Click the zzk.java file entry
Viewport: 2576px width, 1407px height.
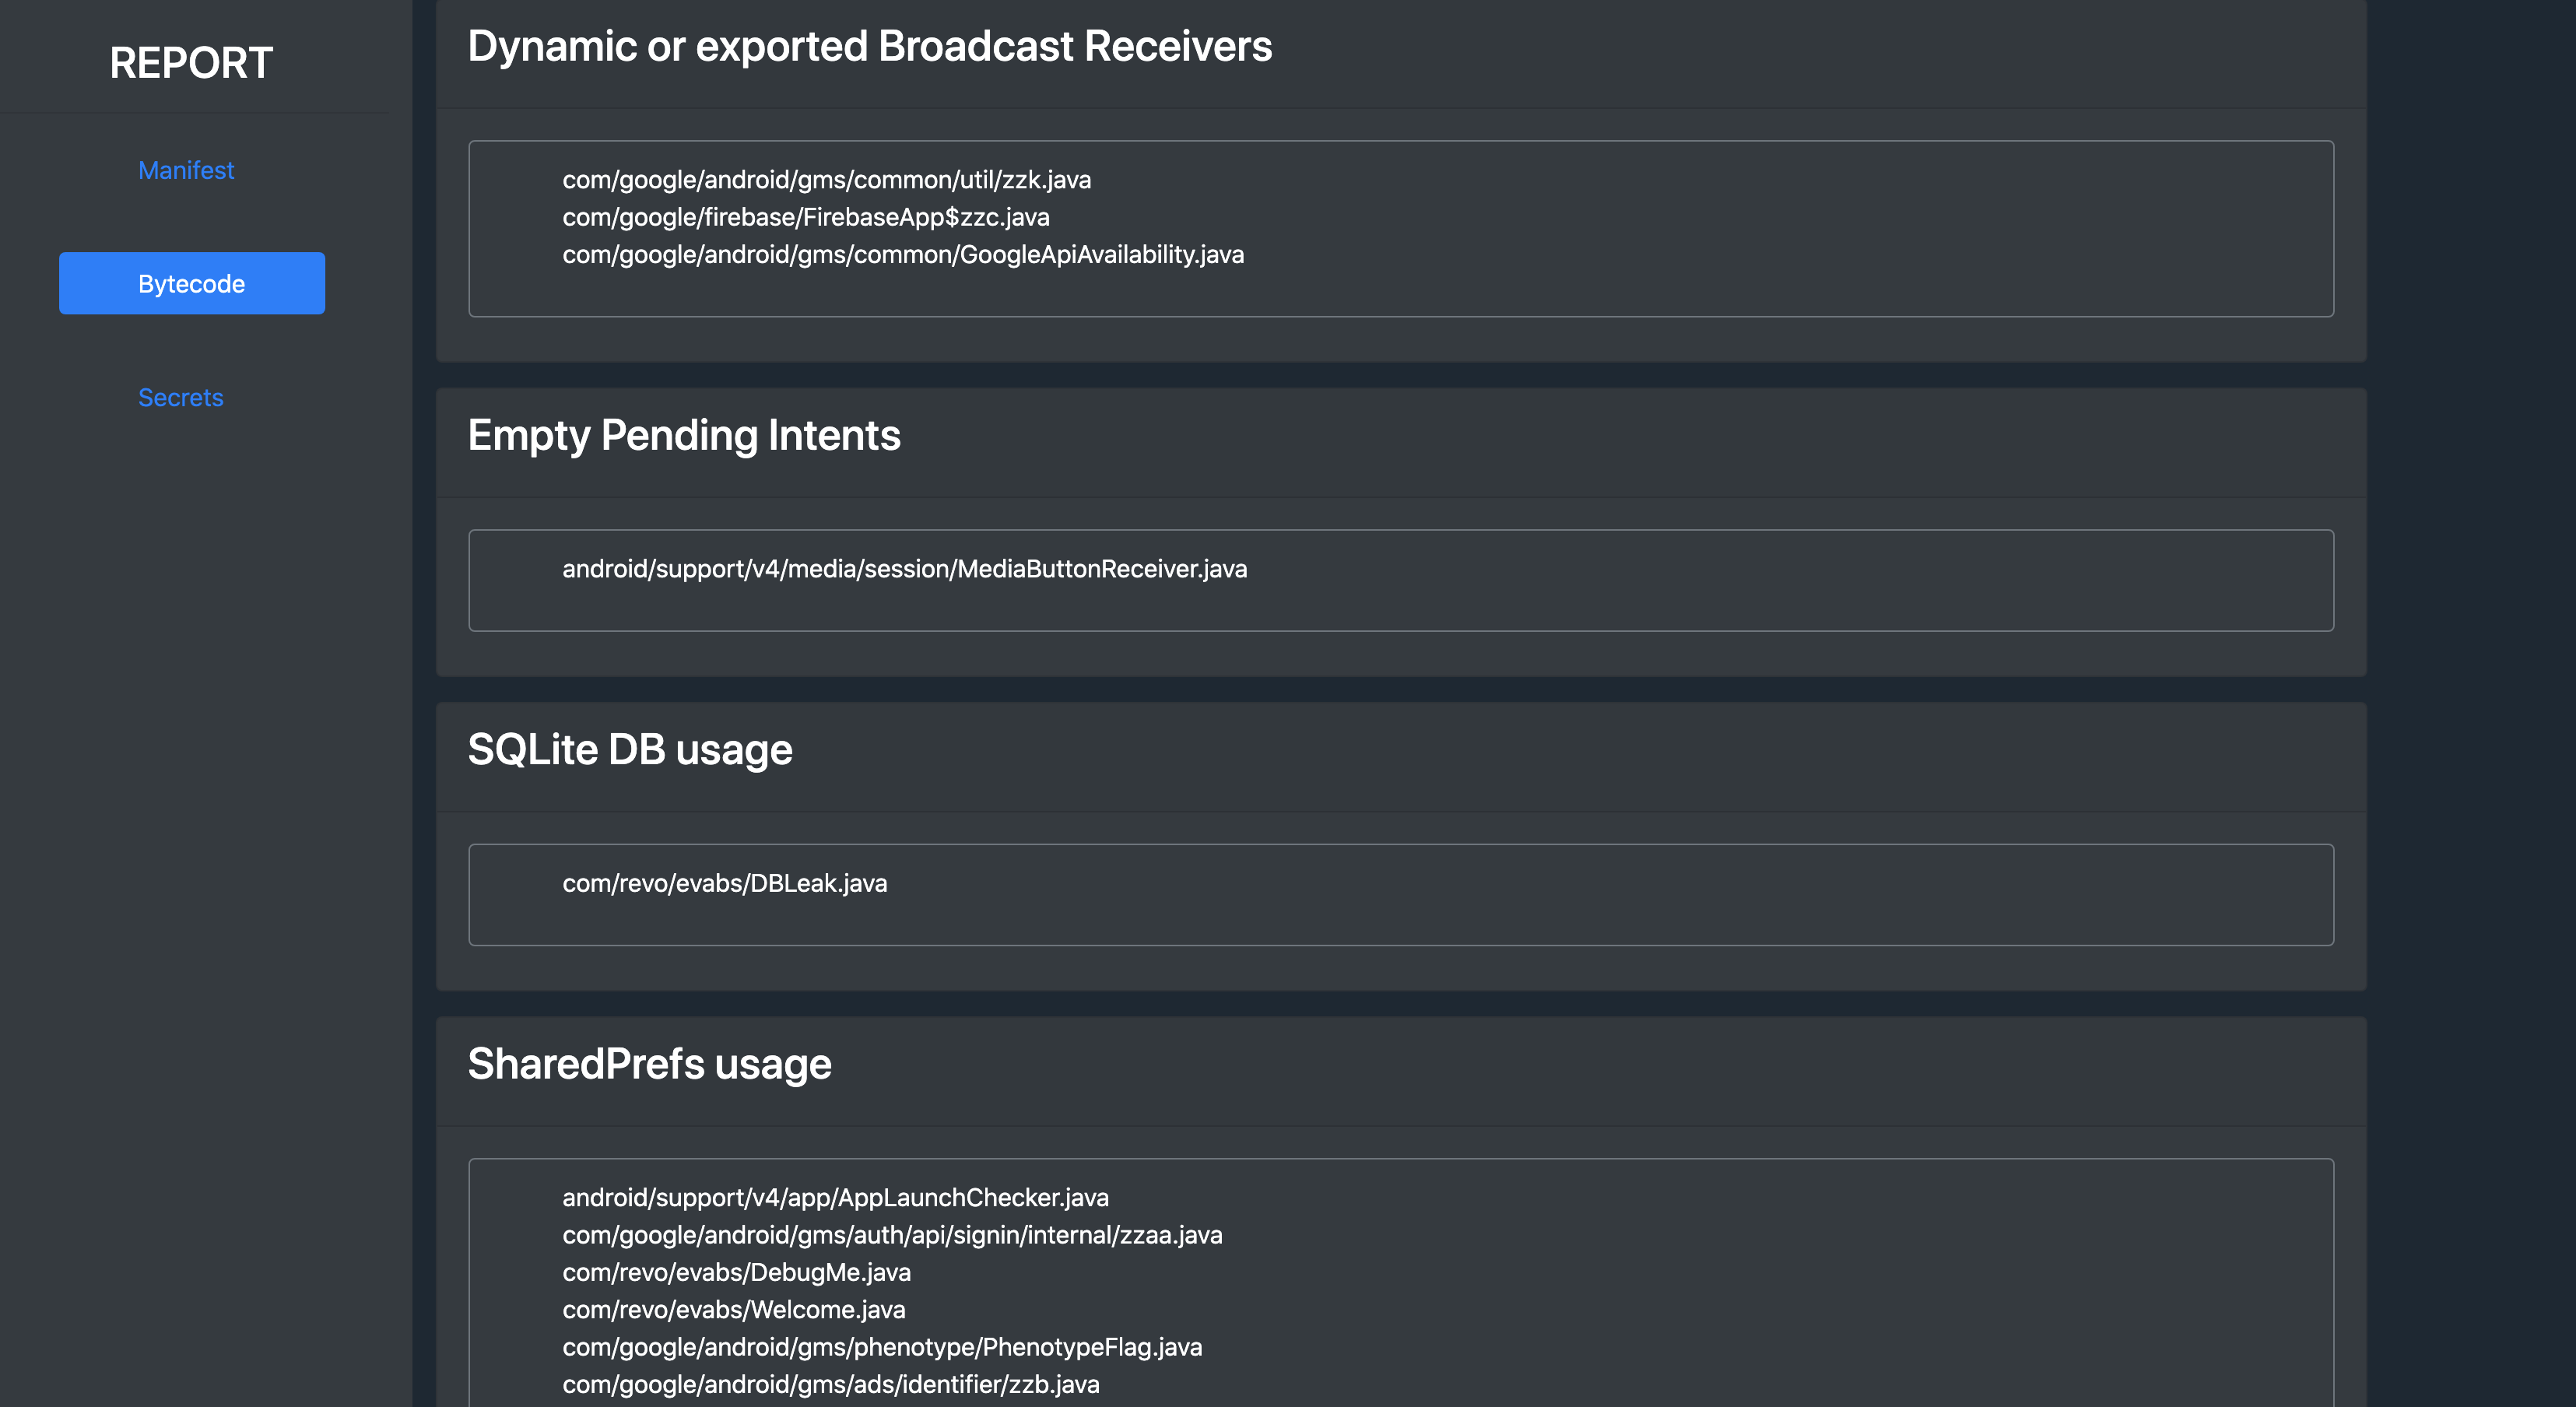pos(826,180)
